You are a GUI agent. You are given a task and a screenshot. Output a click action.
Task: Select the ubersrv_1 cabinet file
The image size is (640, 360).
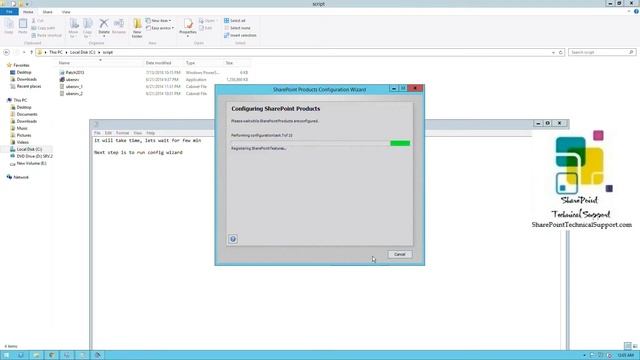pyautogui.click(x=74, y=87)
